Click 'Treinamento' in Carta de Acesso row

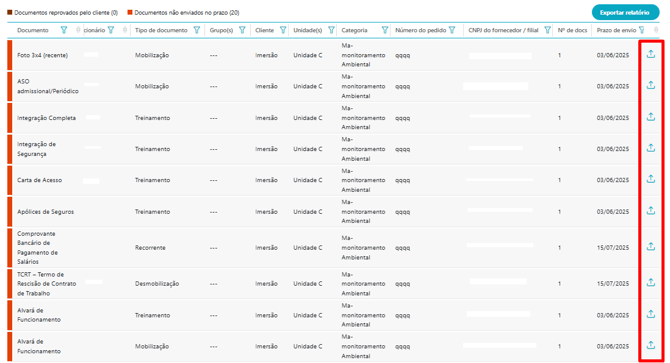152,180
